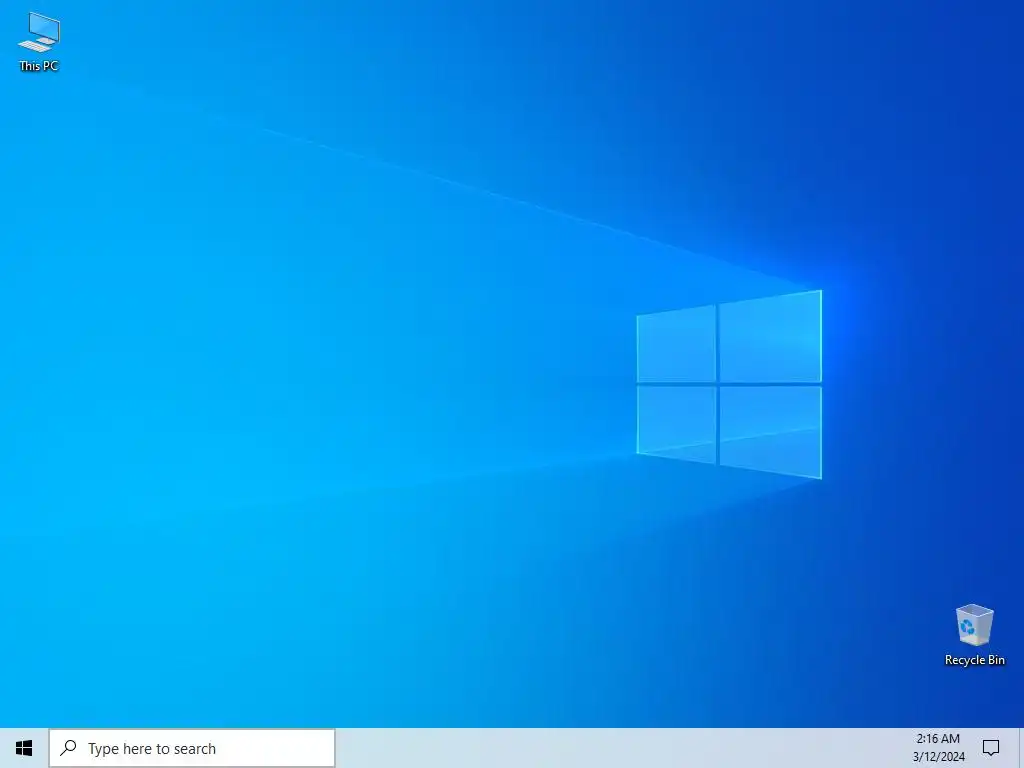The height and width of the screenshot is (768, 1024).
Task: Select the This PC desktop icon
Action: (39, 41)
